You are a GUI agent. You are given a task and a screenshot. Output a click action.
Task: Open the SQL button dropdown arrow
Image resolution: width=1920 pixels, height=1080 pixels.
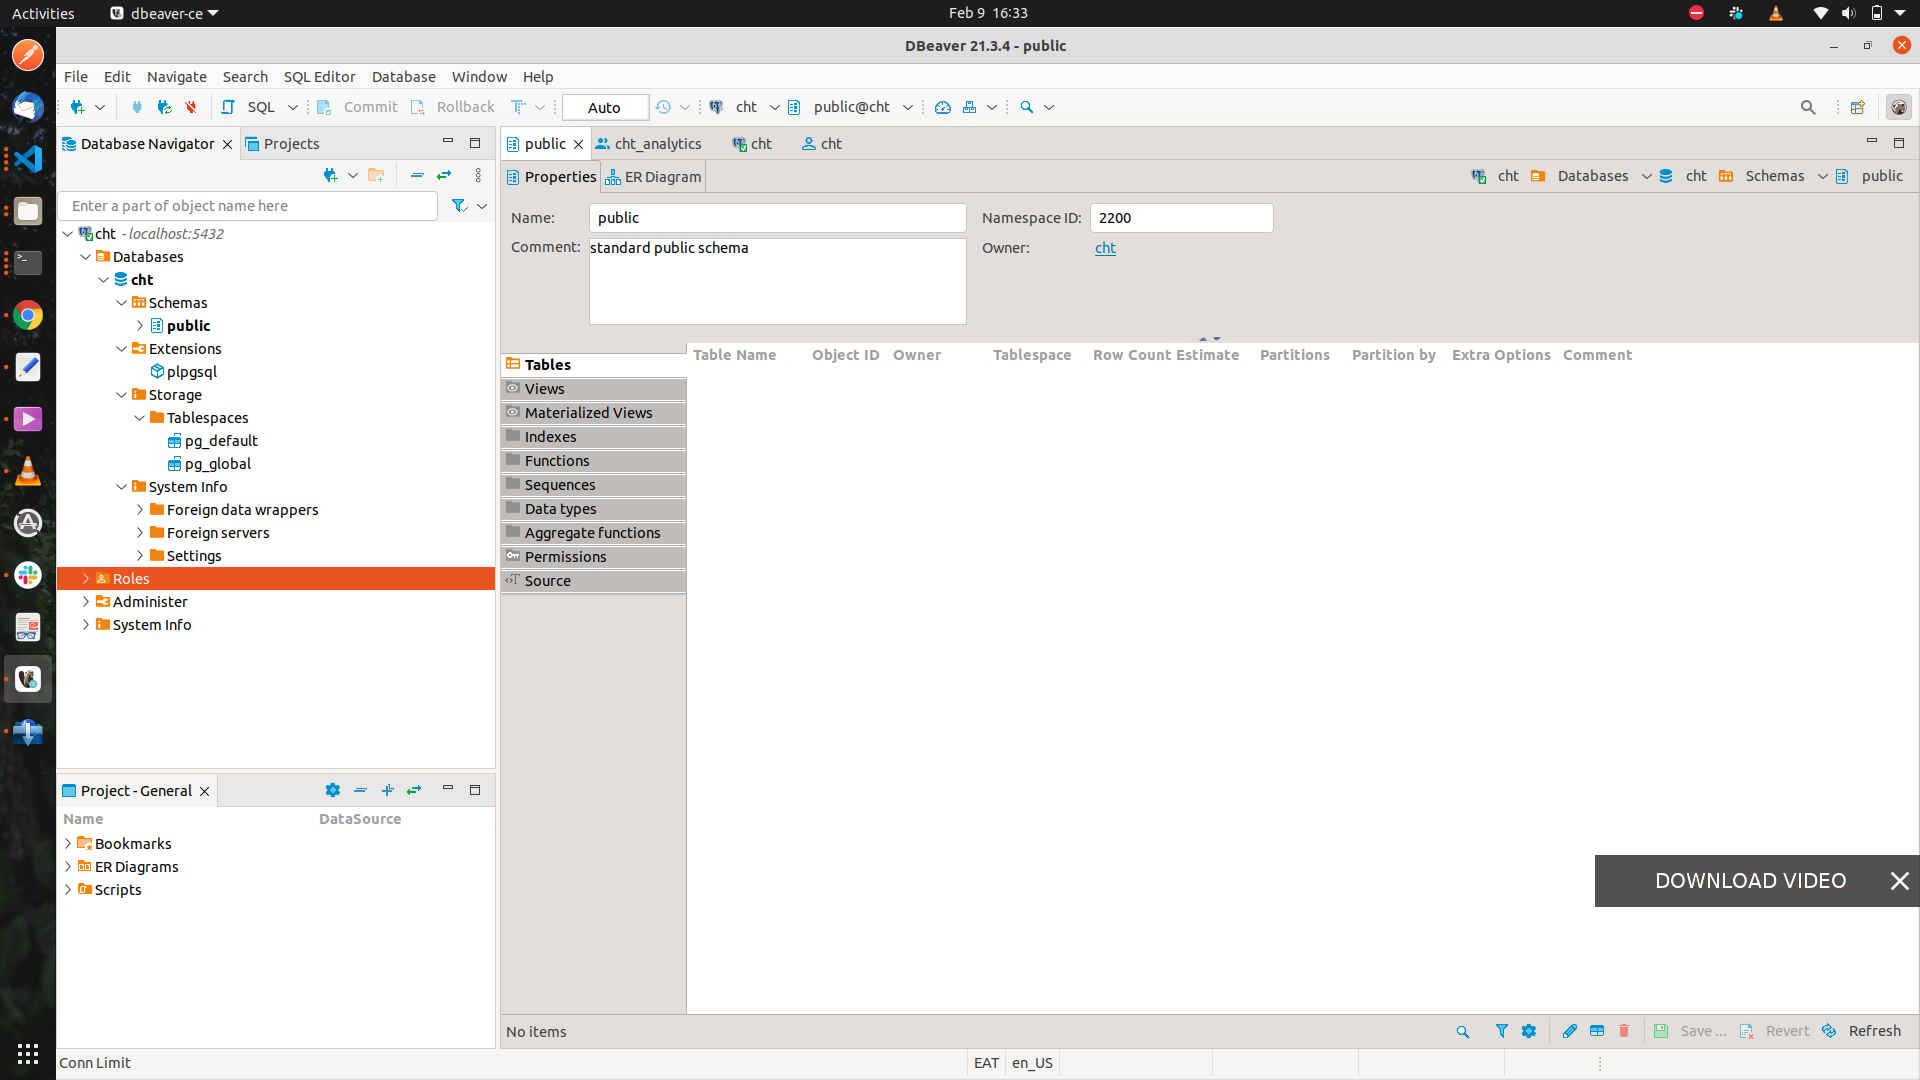tap(293, 107)
